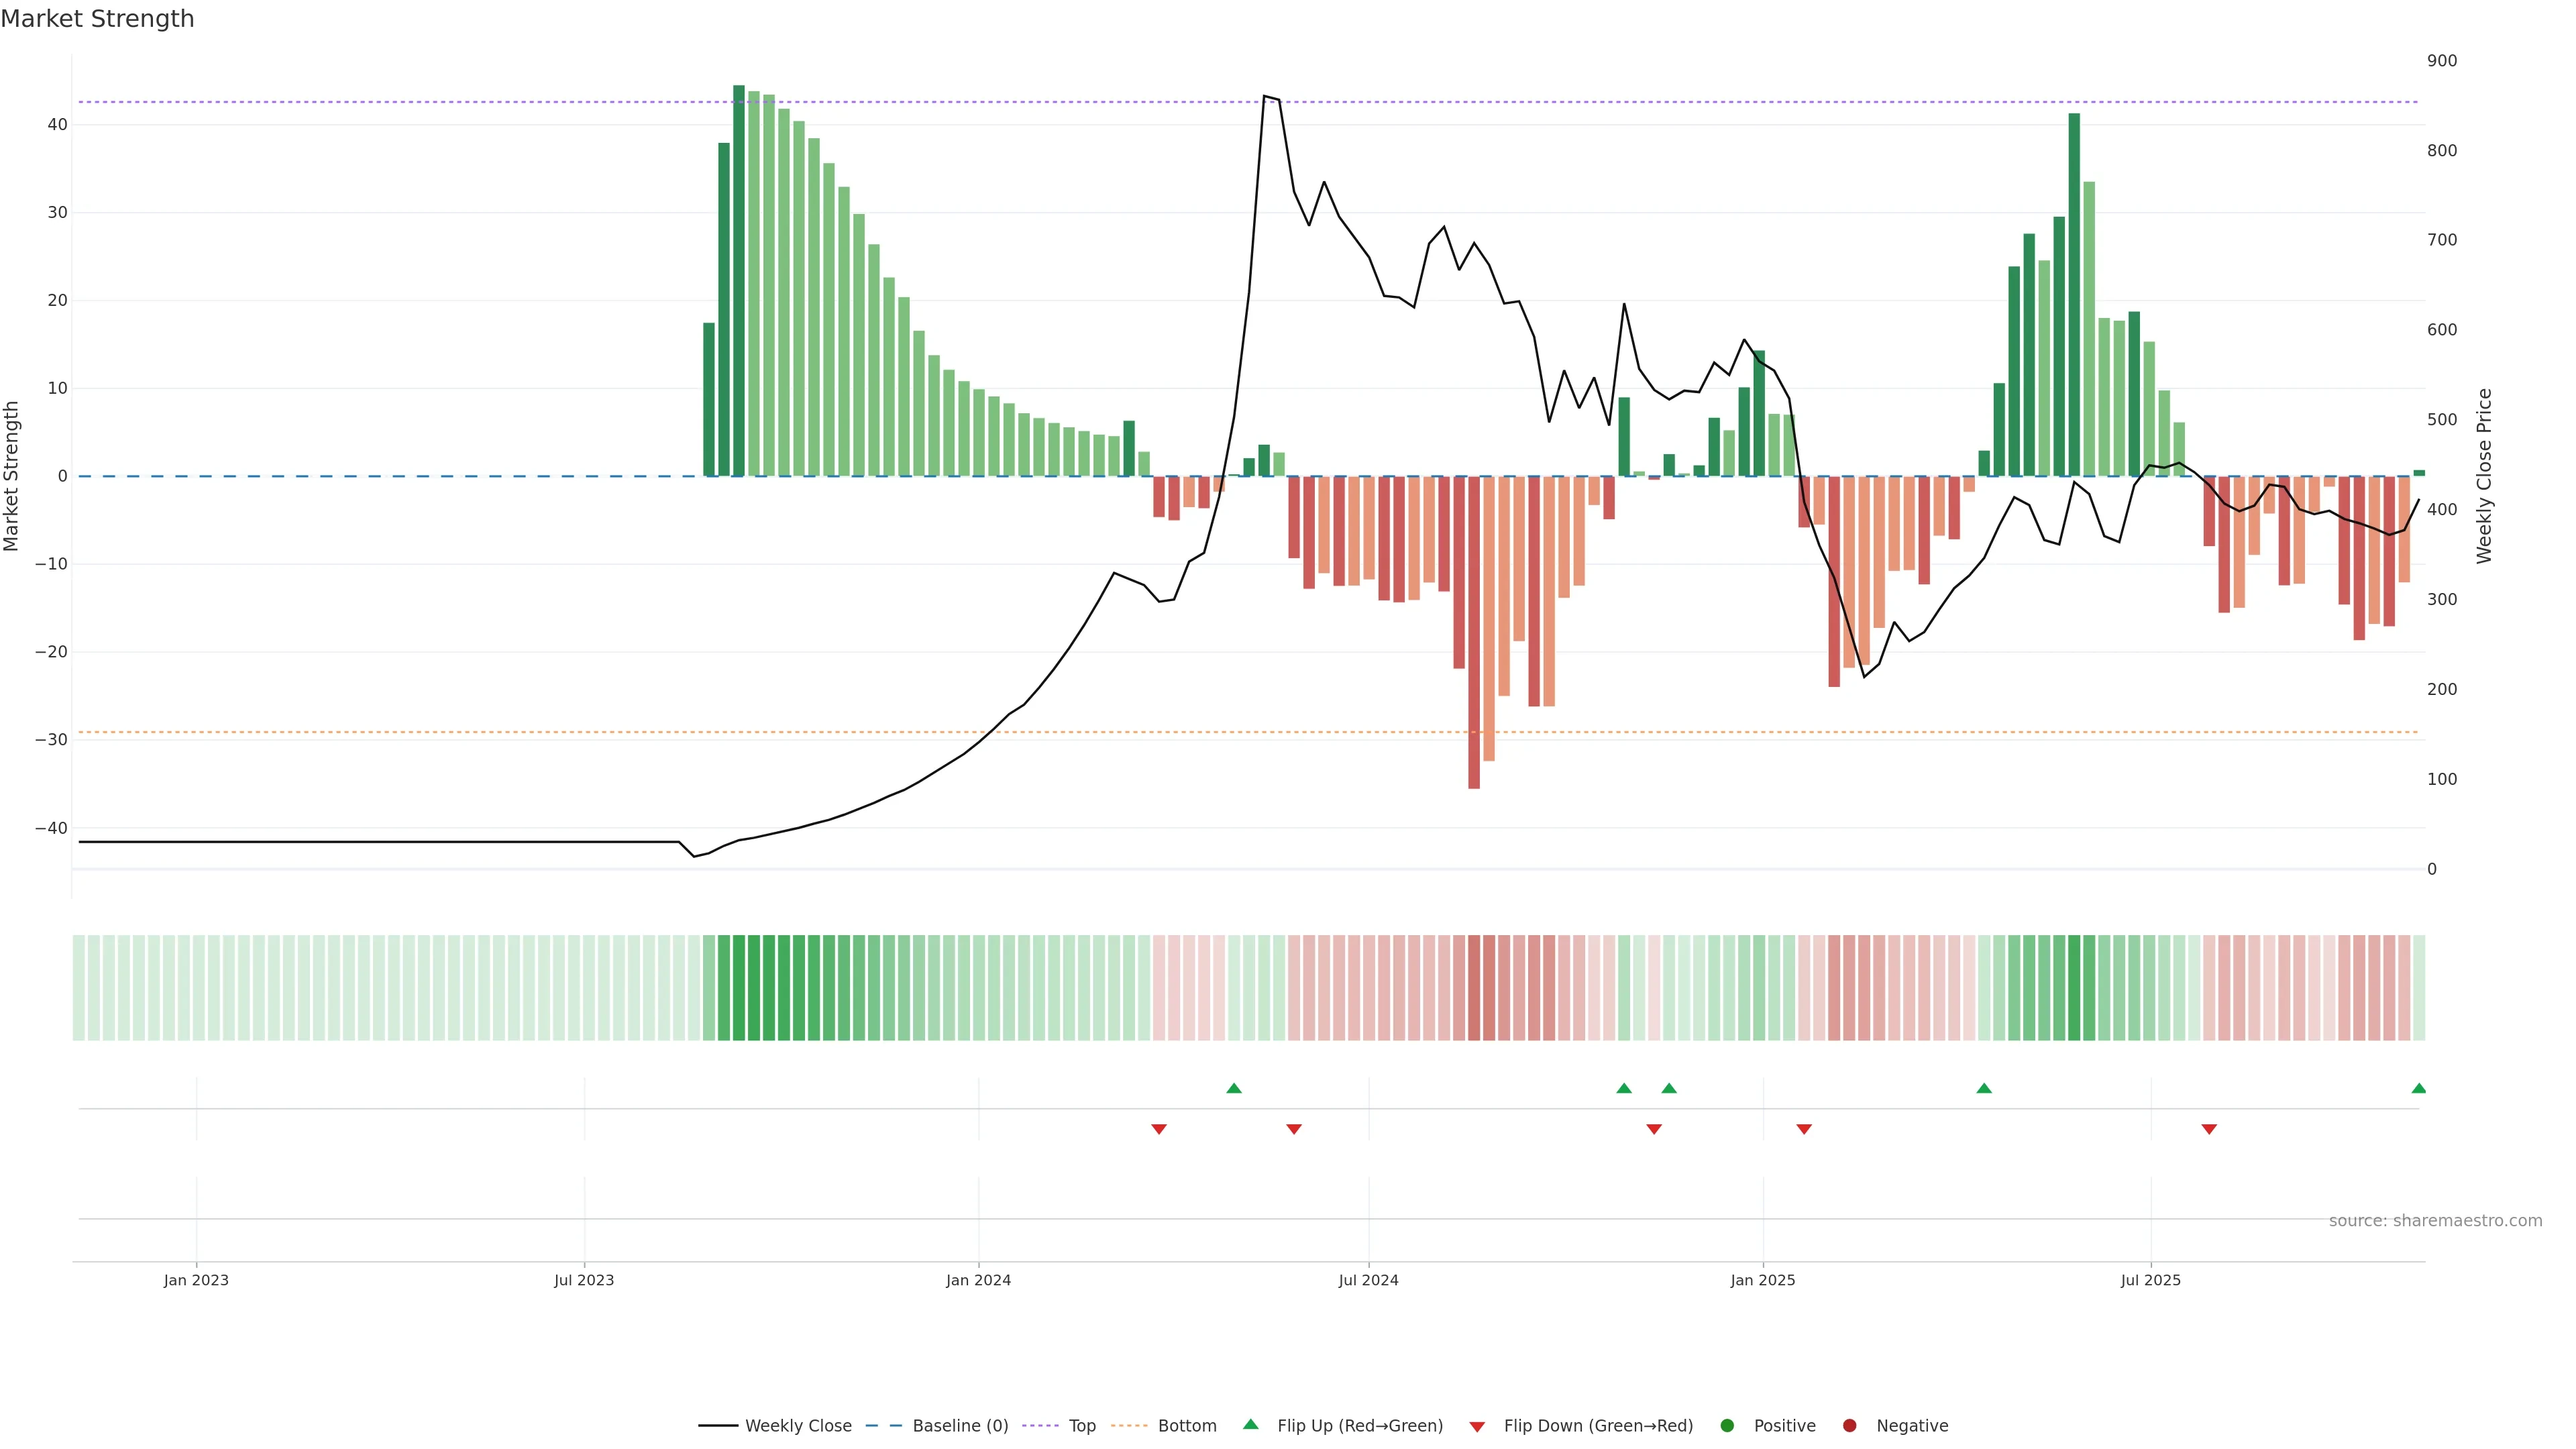Click the source: sharemaestro.com text
This screenshot has height=1449, width=2576.
click(2435, 1221)
